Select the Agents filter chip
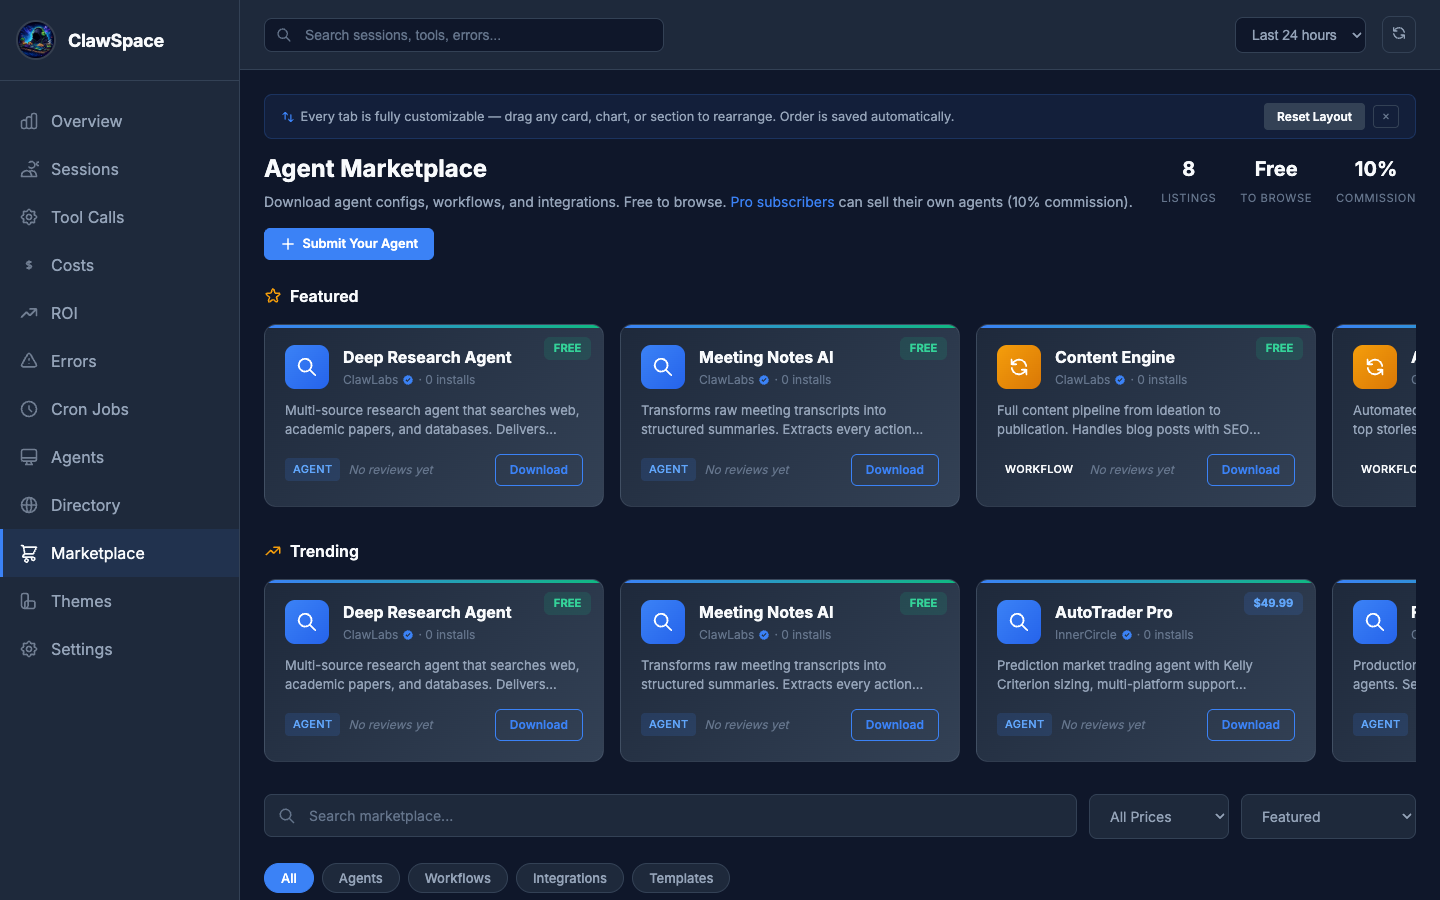1440x900 pixels. [361, 878]
